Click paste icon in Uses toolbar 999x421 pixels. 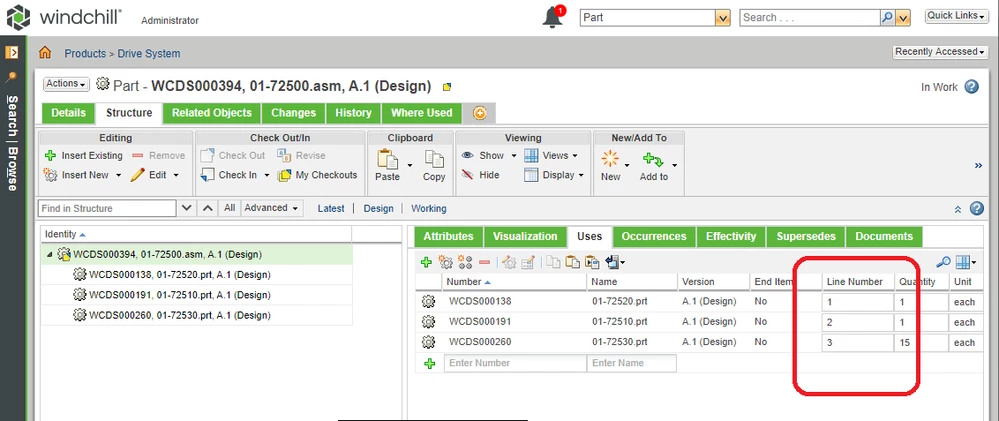point(573,262)
